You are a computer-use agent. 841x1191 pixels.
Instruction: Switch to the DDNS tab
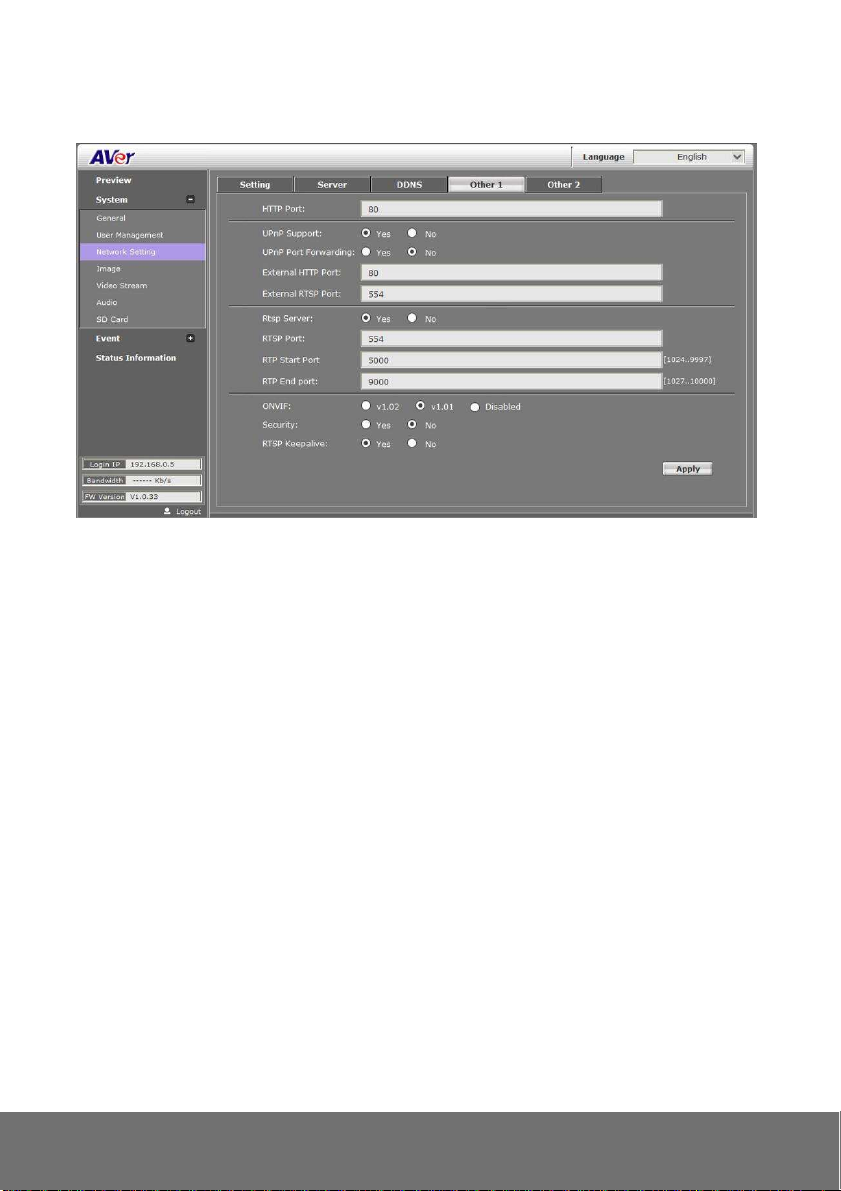click(408, 185)
